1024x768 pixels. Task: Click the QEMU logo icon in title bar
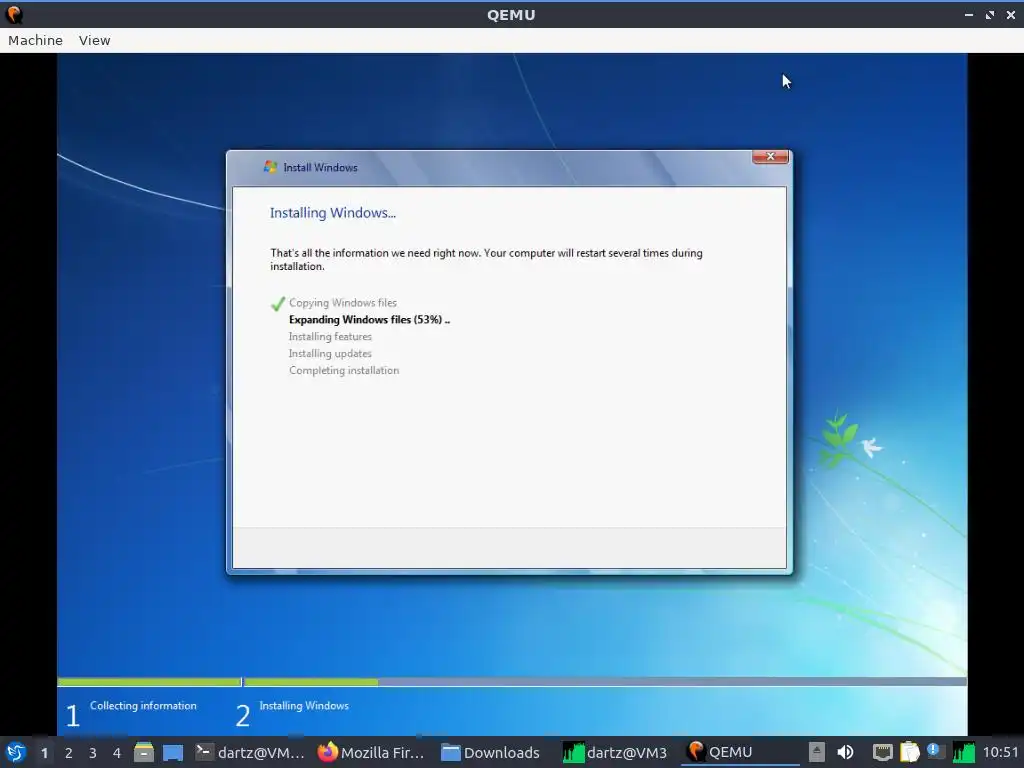pos(14,14)
